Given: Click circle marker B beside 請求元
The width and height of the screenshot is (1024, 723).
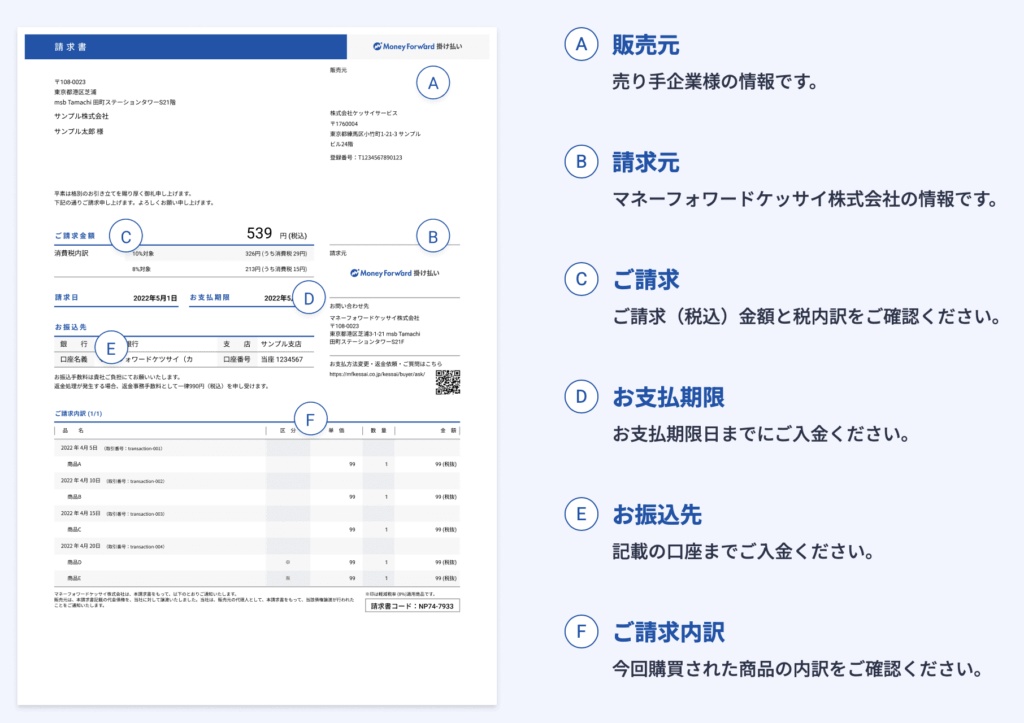Looking at the screenshot, I should (431, 236).
